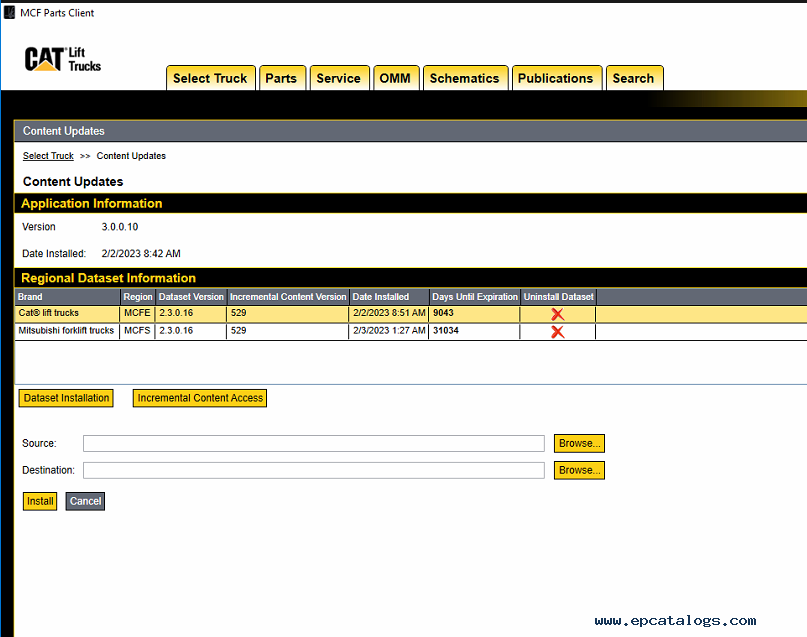Click the Brand column header
807x637 pixels.
[x=67, y=297]
